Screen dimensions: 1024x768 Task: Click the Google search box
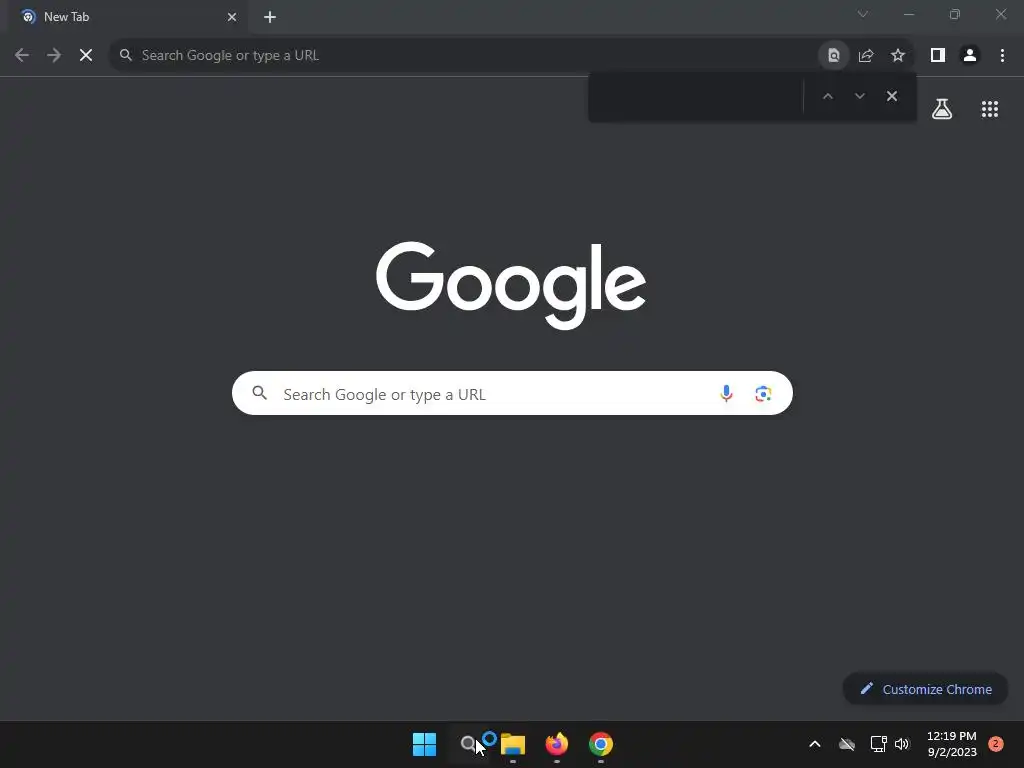(512, 393)
